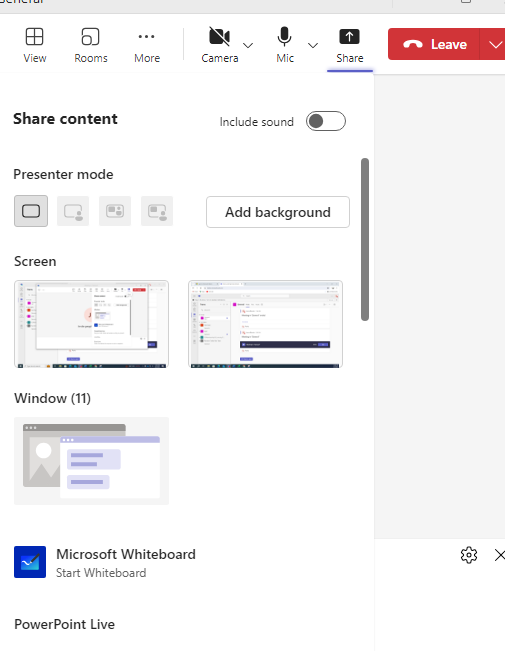Click the Share content panel scrollbar

pyautogui.click(x=365, y=239)
